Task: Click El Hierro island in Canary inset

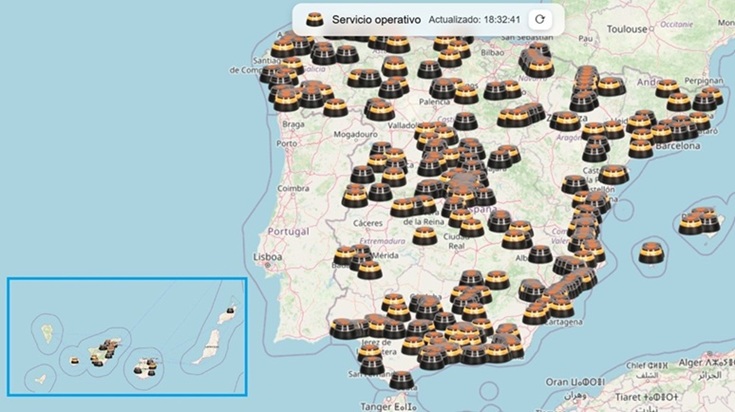Action: pyautogui.click(x=40, y=380)
